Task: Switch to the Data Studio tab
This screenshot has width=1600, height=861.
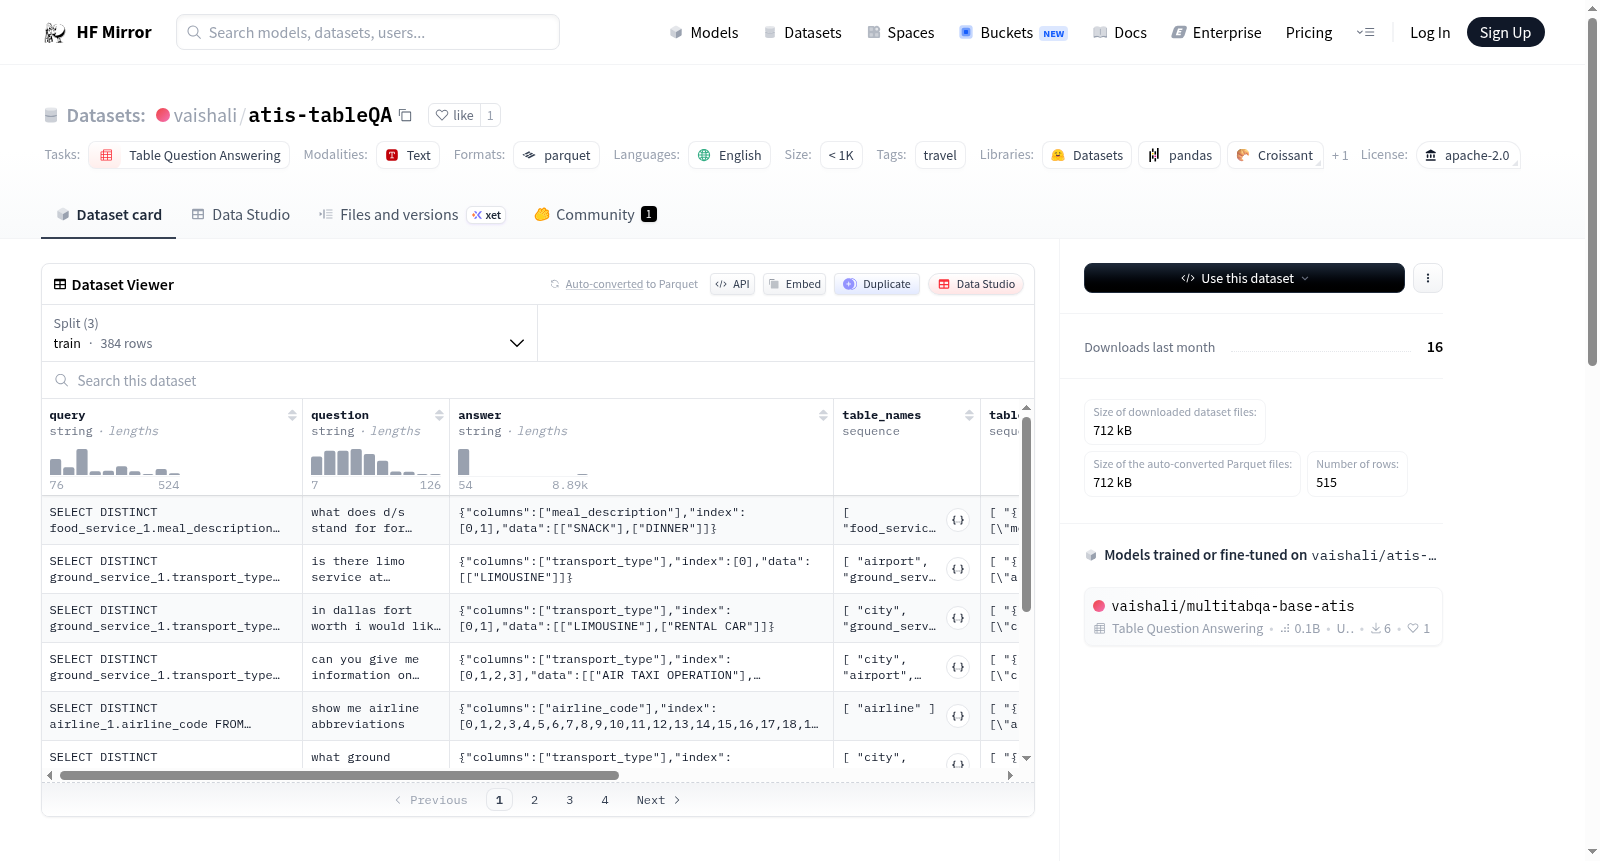Action: [241, 215]
